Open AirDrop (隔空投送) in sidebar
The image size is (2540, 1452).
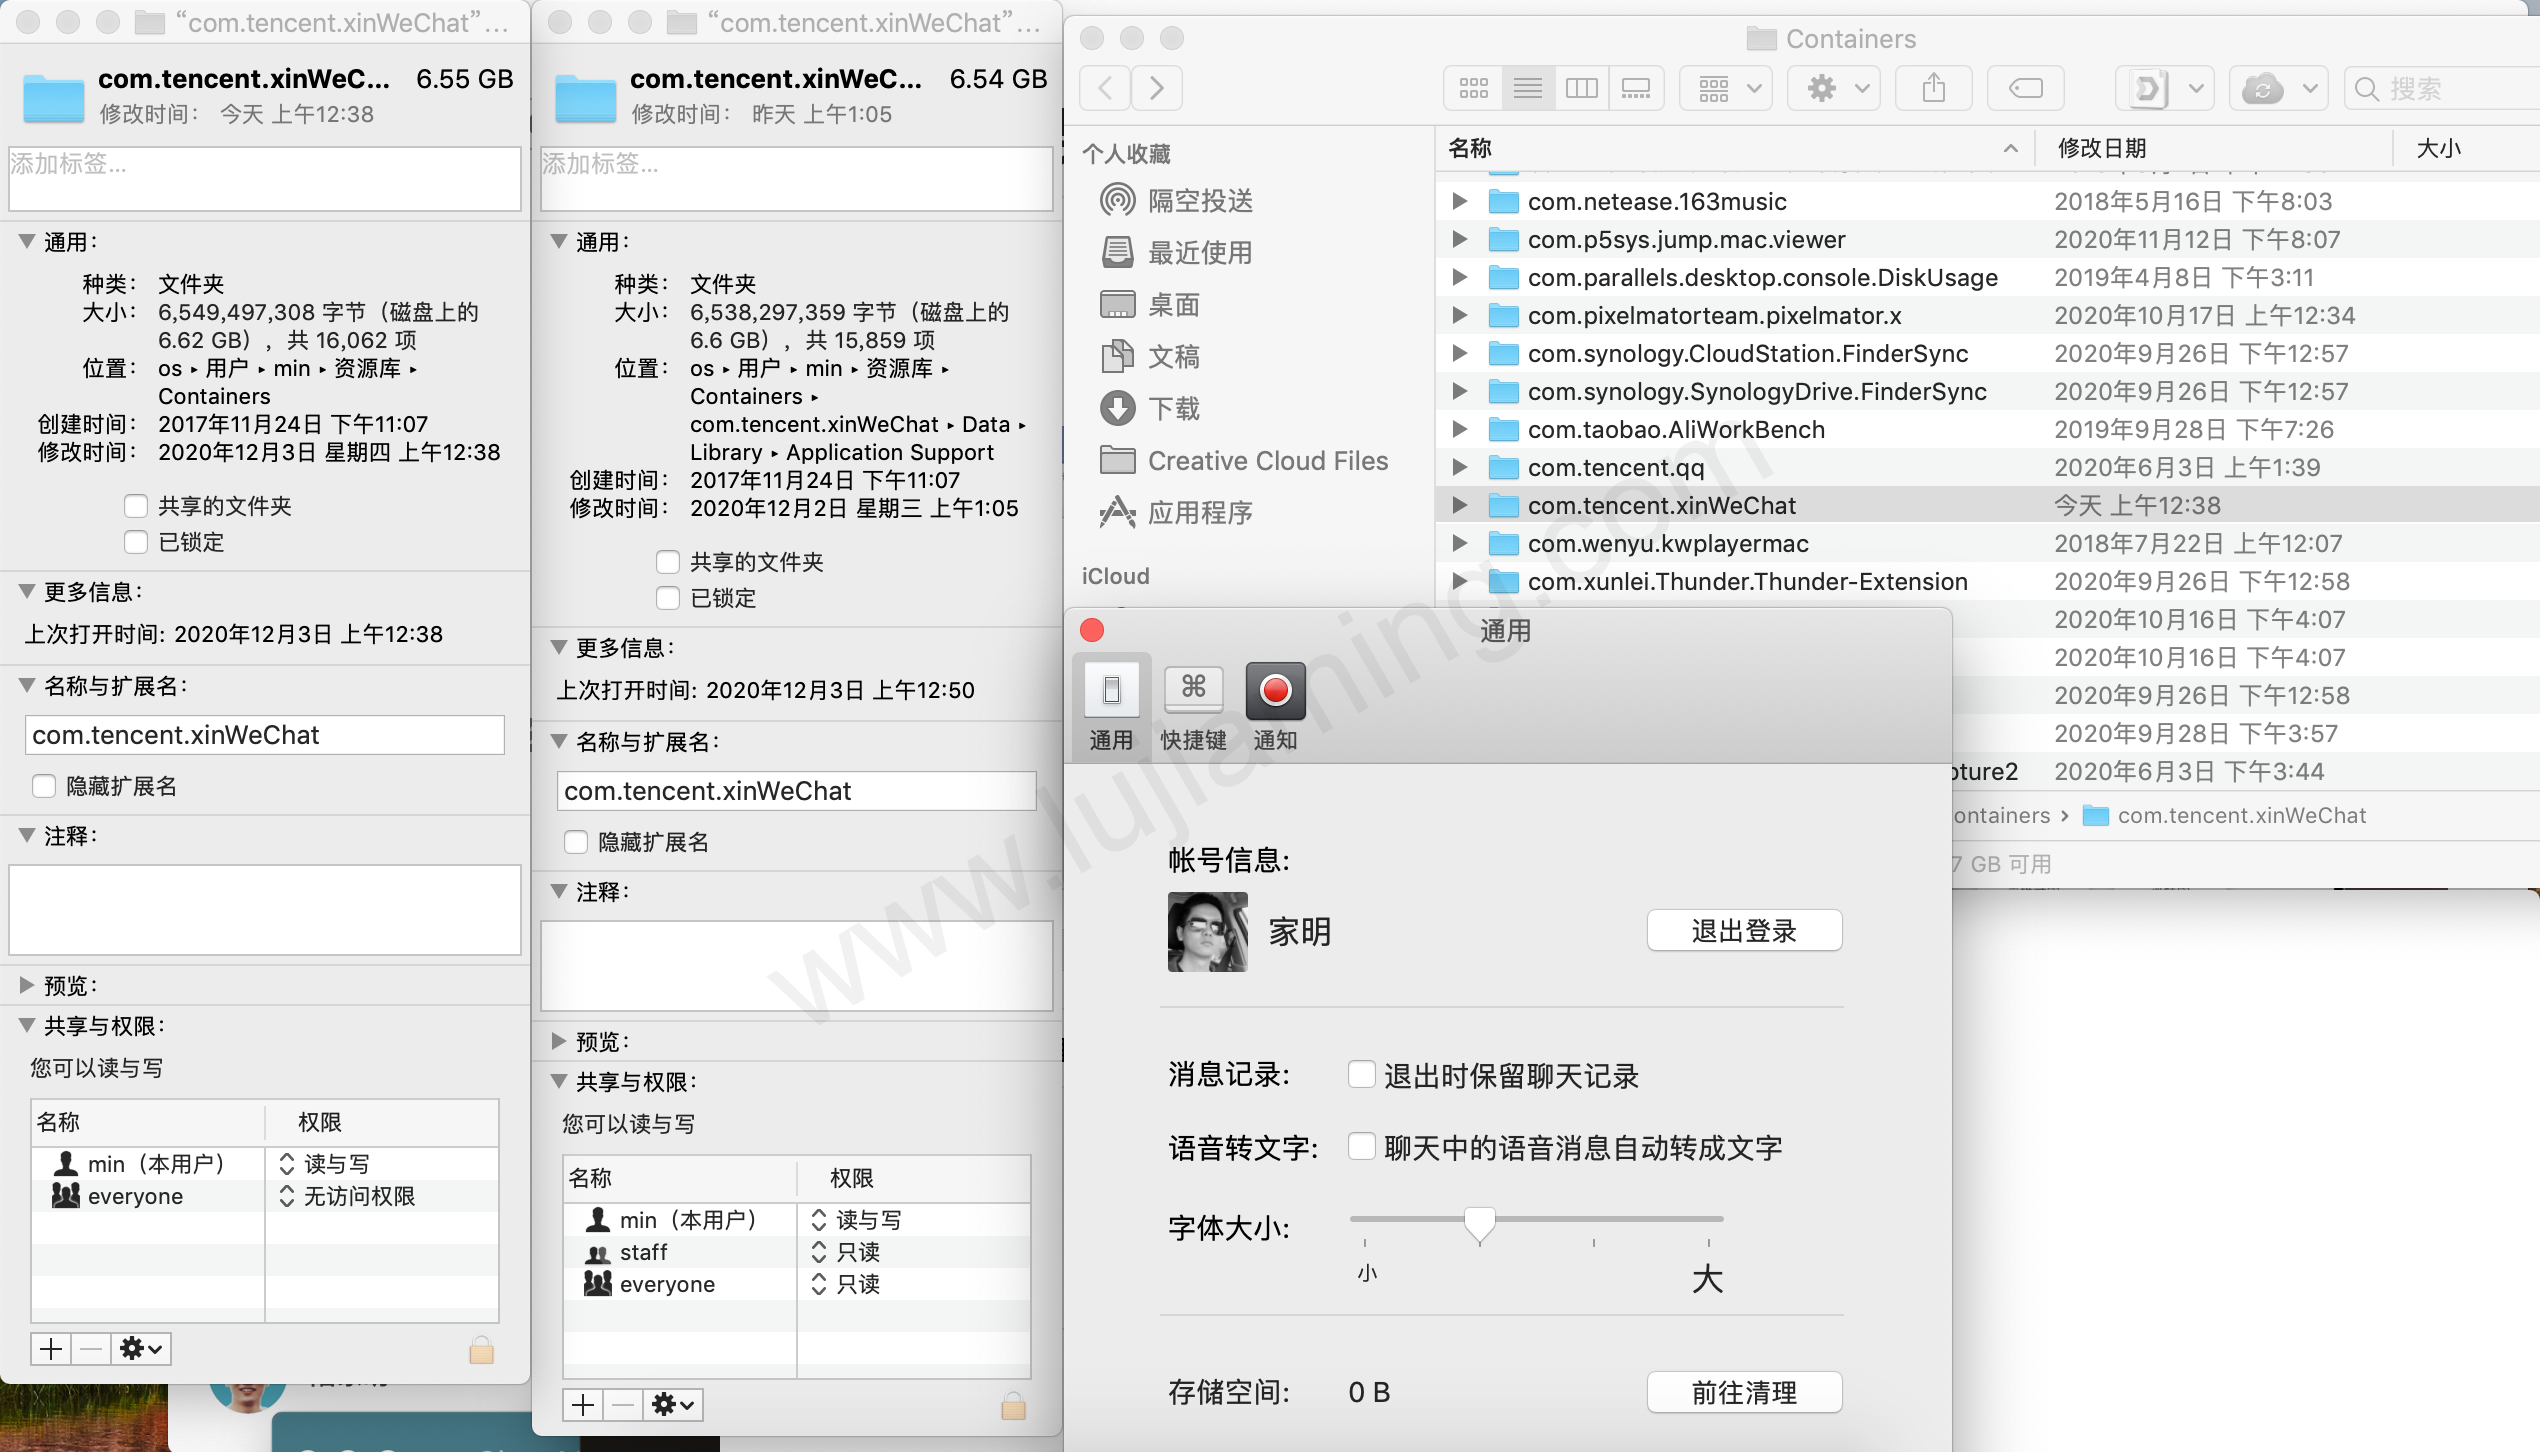coord(1199,201)
